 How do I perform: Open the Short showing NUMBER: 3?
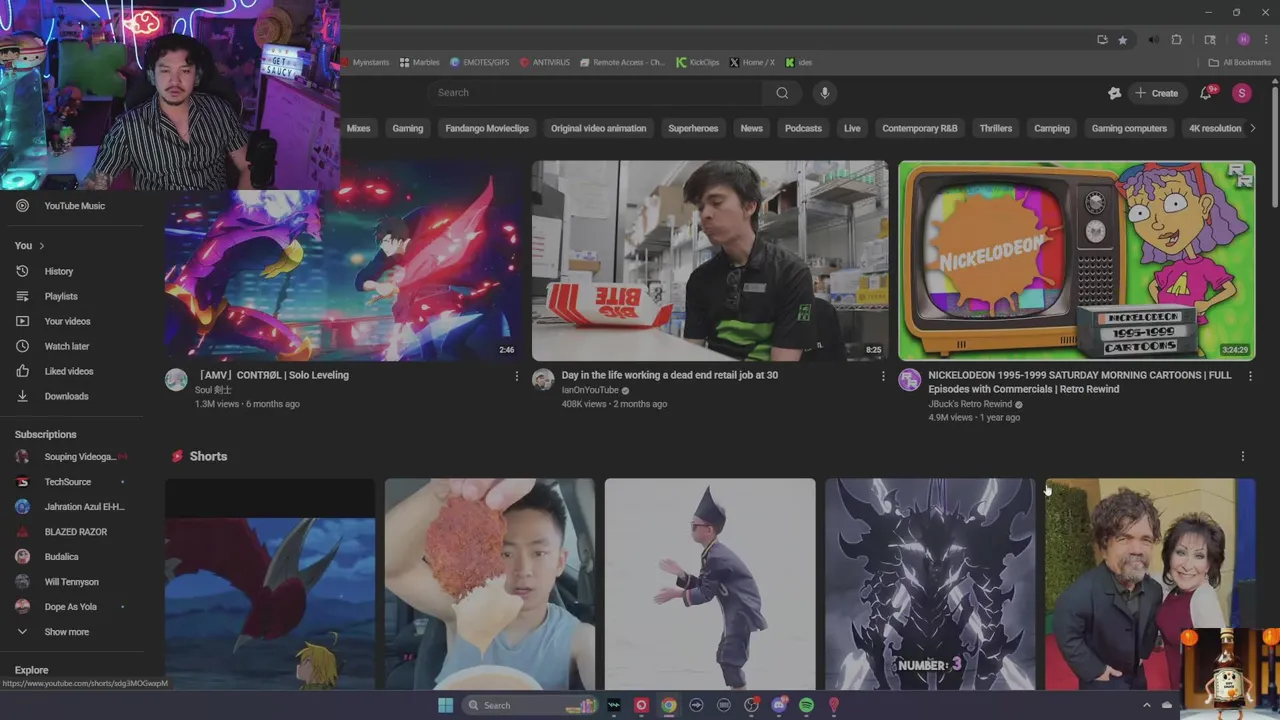click(x=930, y=584)
